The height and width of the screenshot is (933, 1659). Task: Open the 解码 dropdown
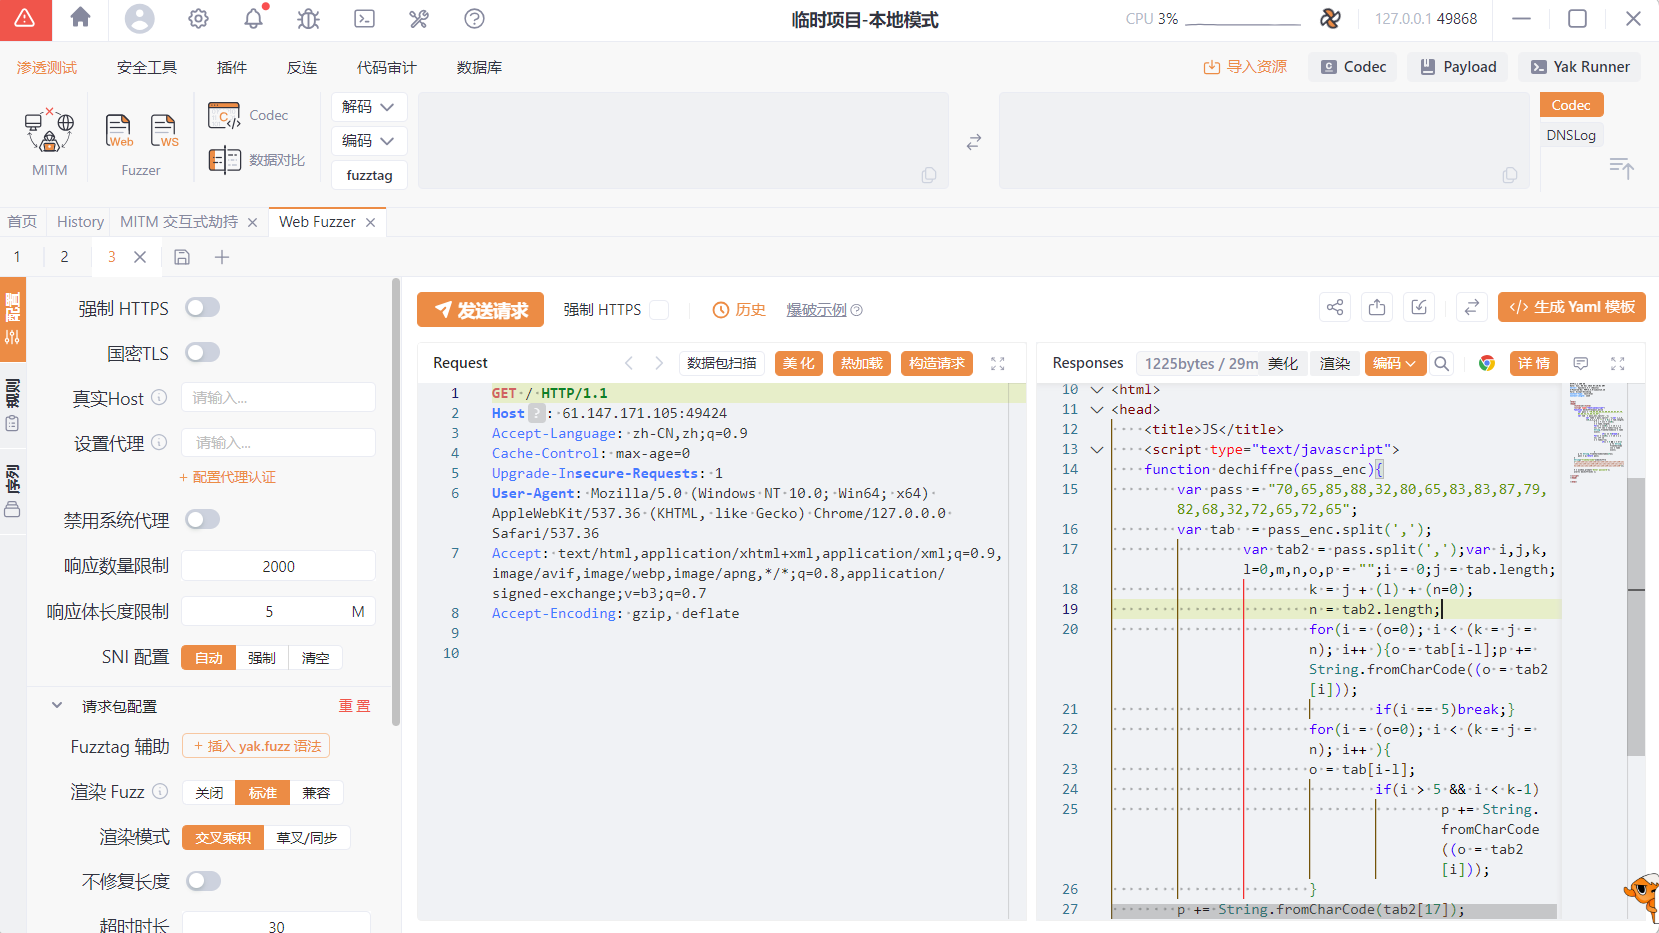pyautogui.click(x=368, y=107)
